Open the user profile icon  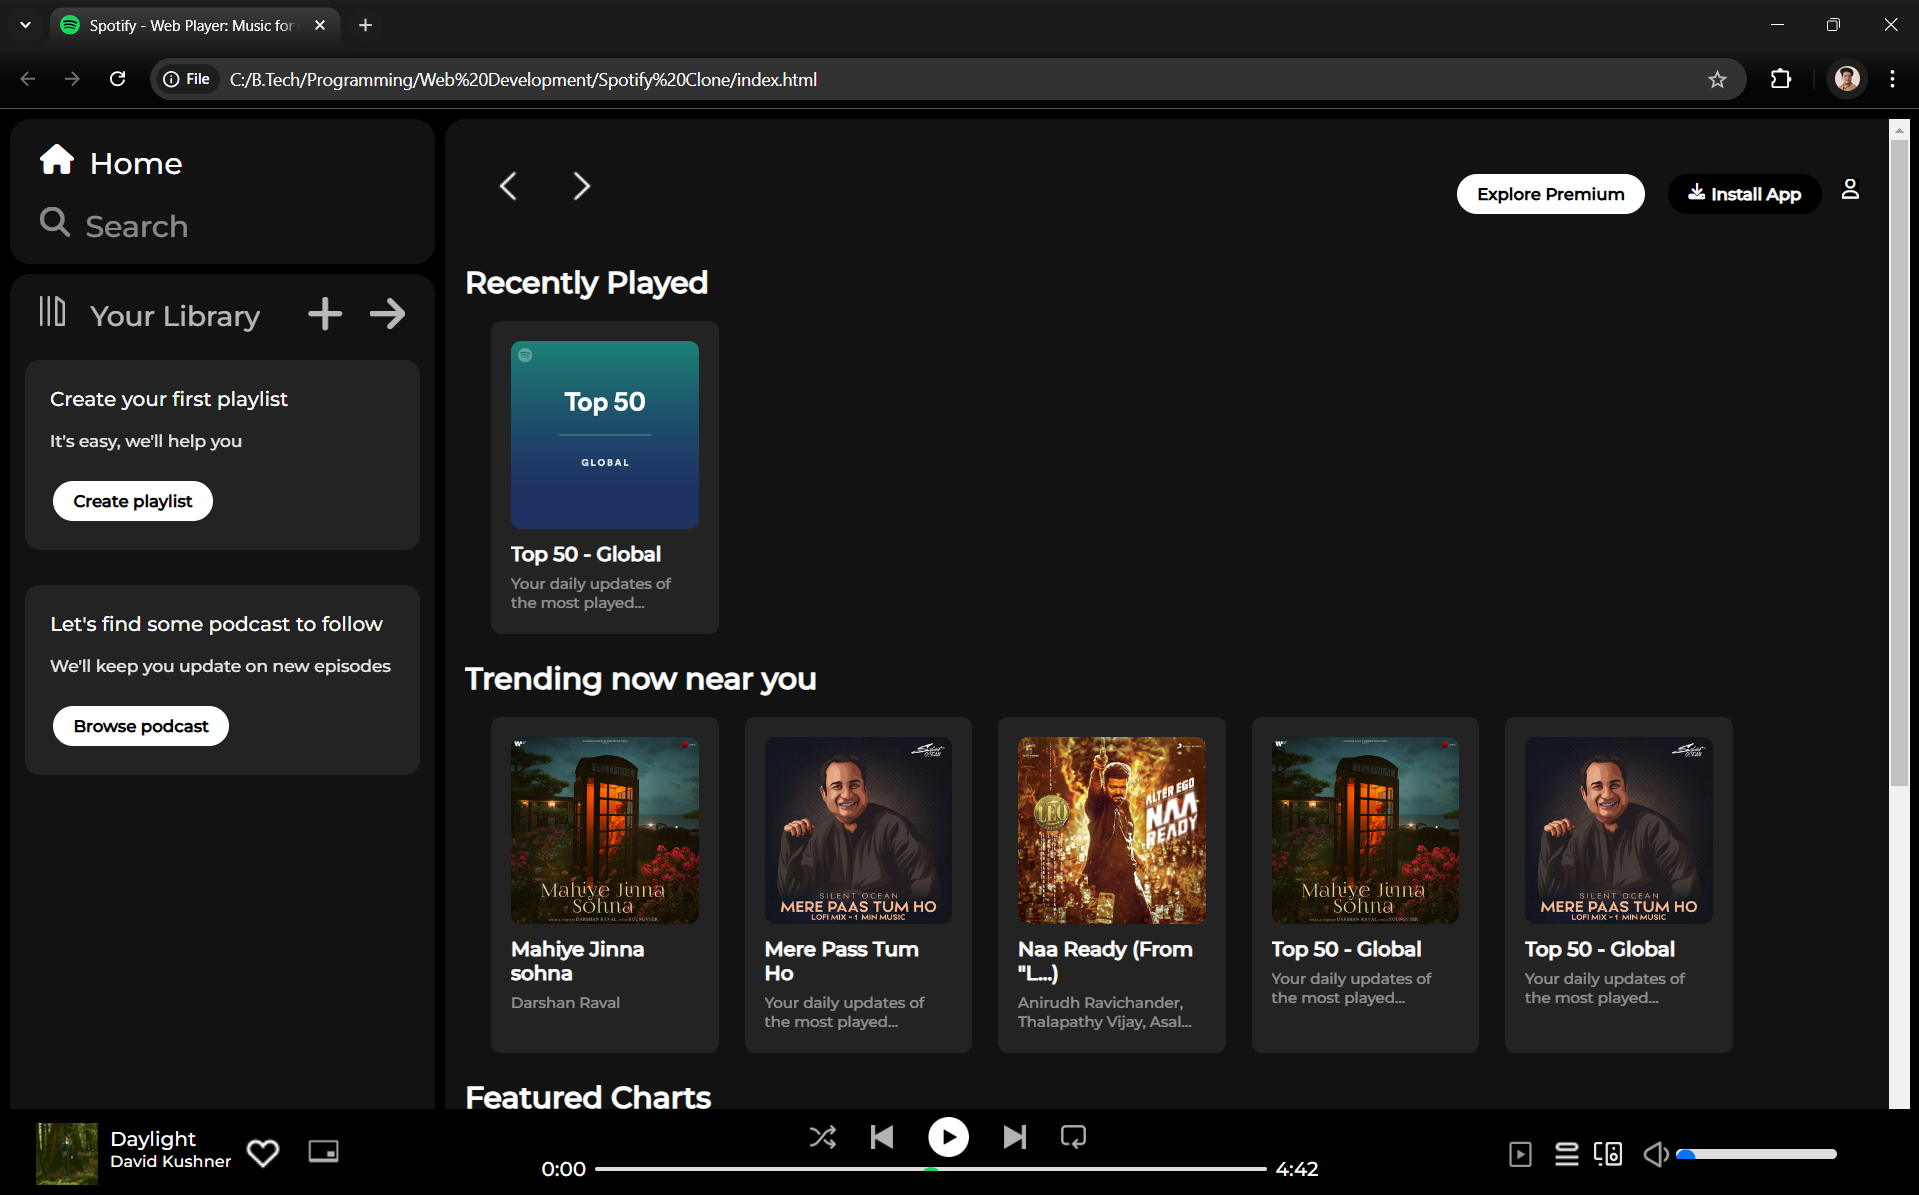[x=1850, y=189]
